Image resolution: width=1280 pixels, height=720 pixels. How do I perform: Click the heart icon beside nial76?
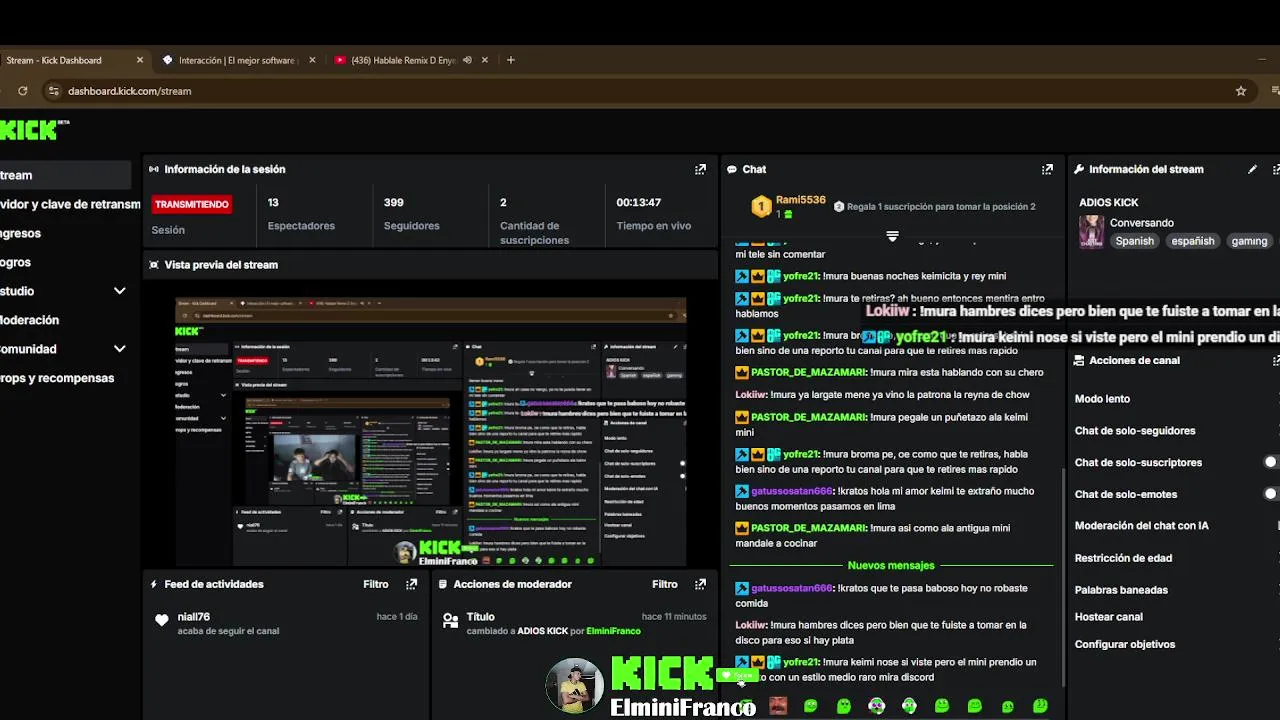162,620
